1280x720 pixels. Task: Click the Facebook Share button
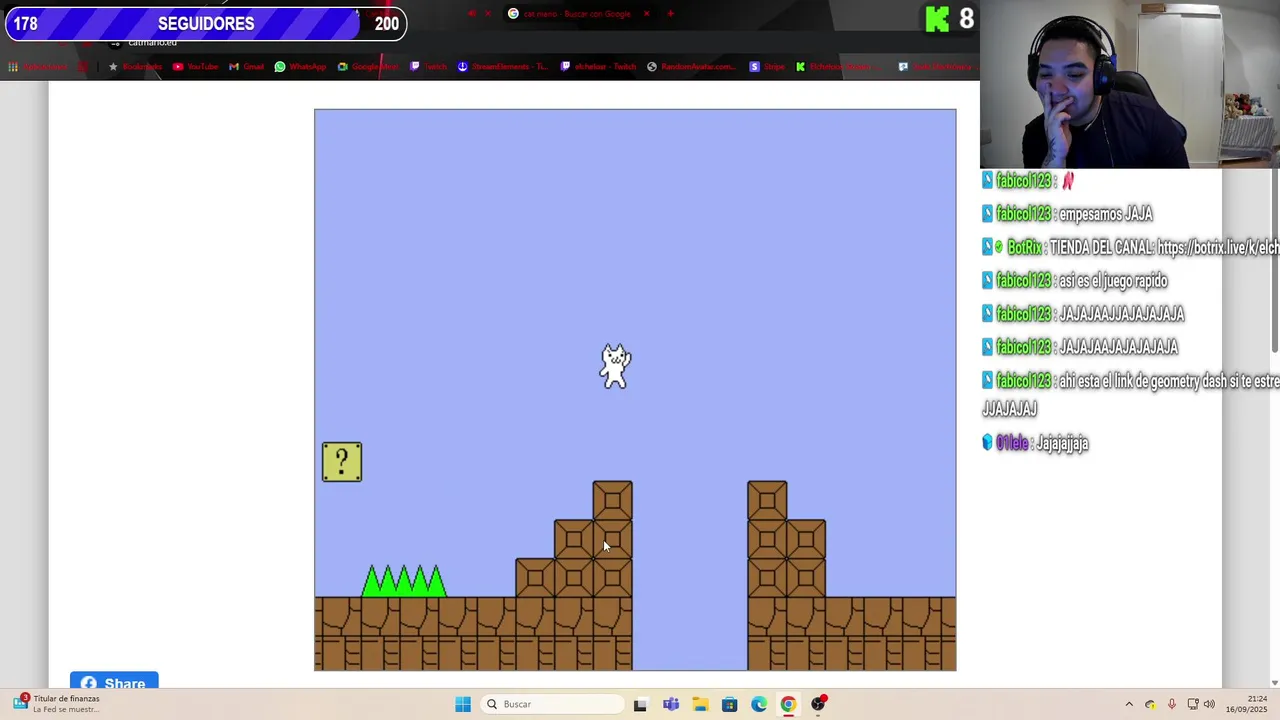pyautogui.click(x=114, y=682)
